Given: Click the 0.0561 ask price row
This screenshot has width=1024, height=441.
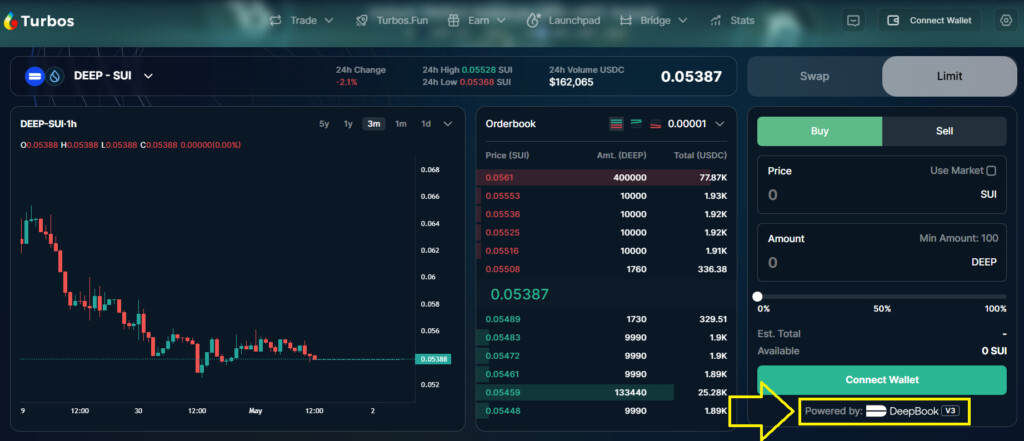Looking at the screenshot, I should 606,178.
